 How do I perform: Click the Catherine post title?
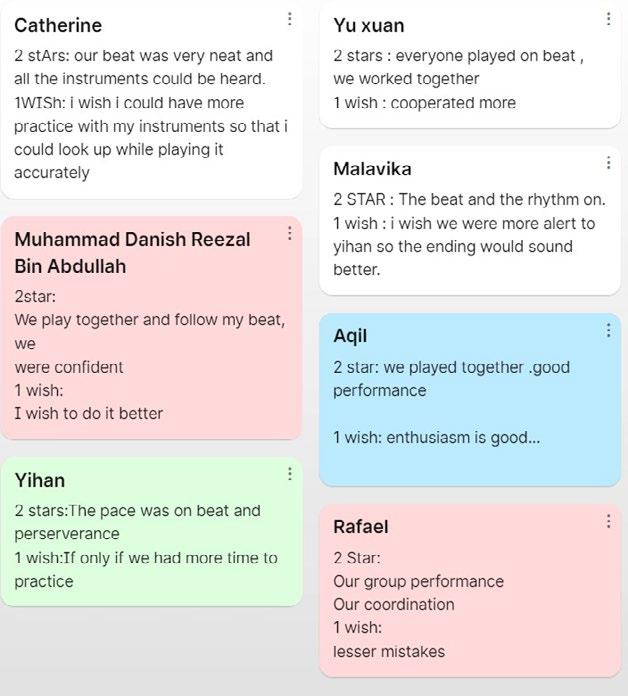click(x=58, y=25)
